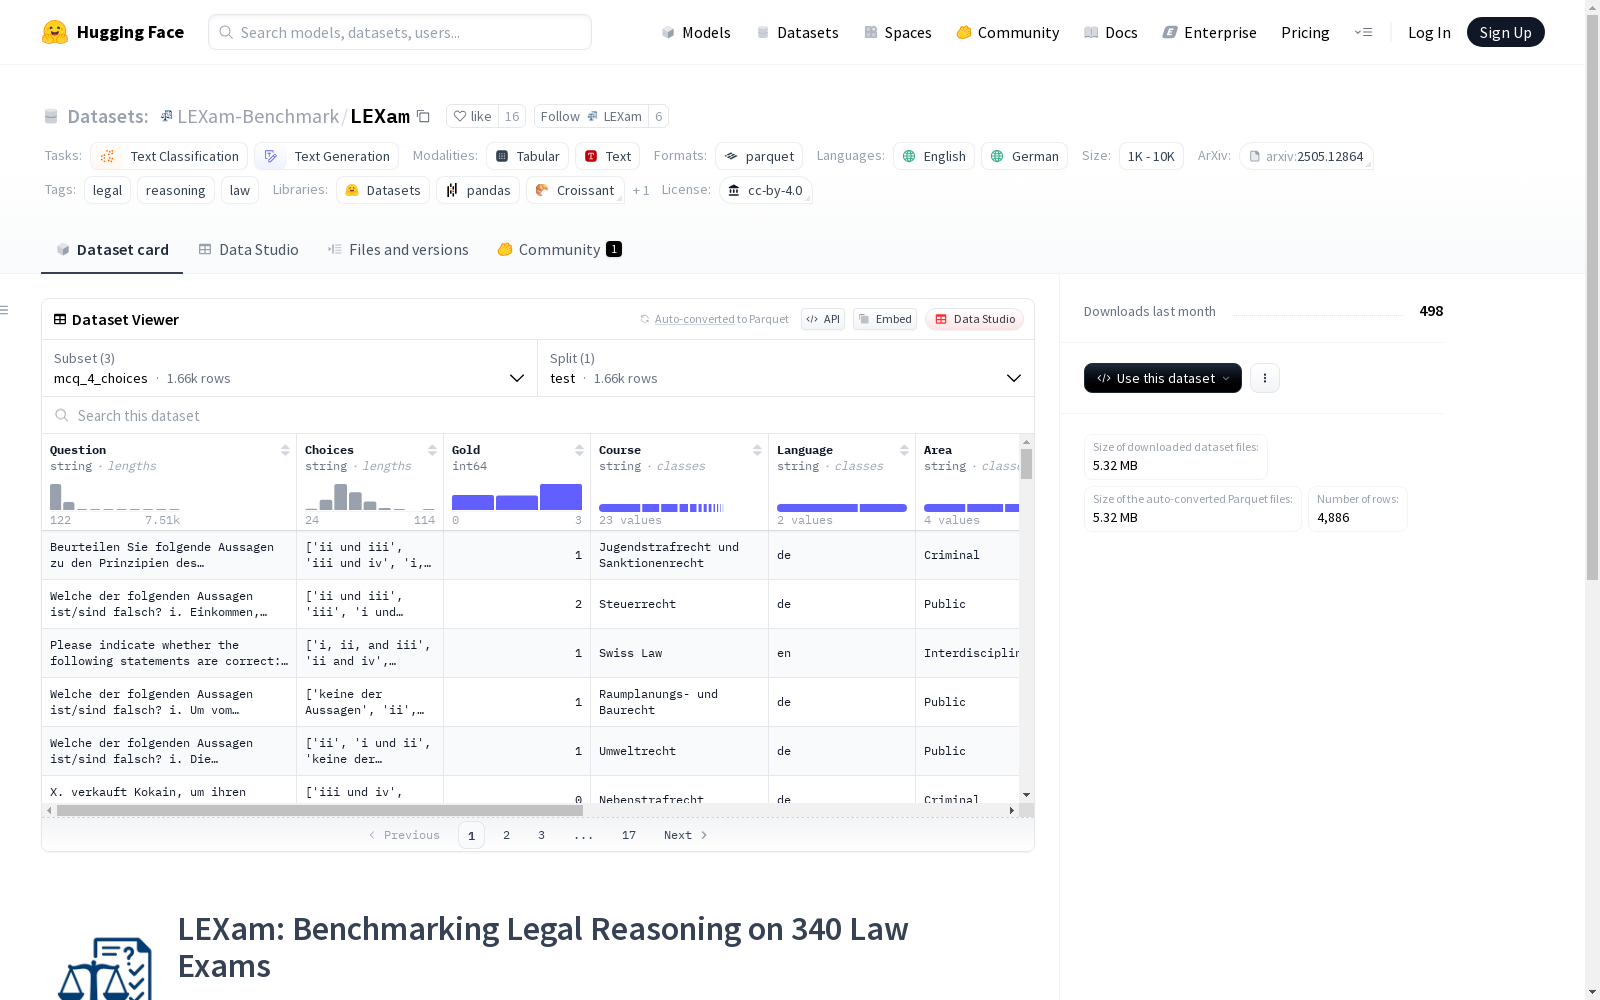This screenshot has width=1600, height=1000.
Task: Click the Log In link
Action: (1429, 32)
